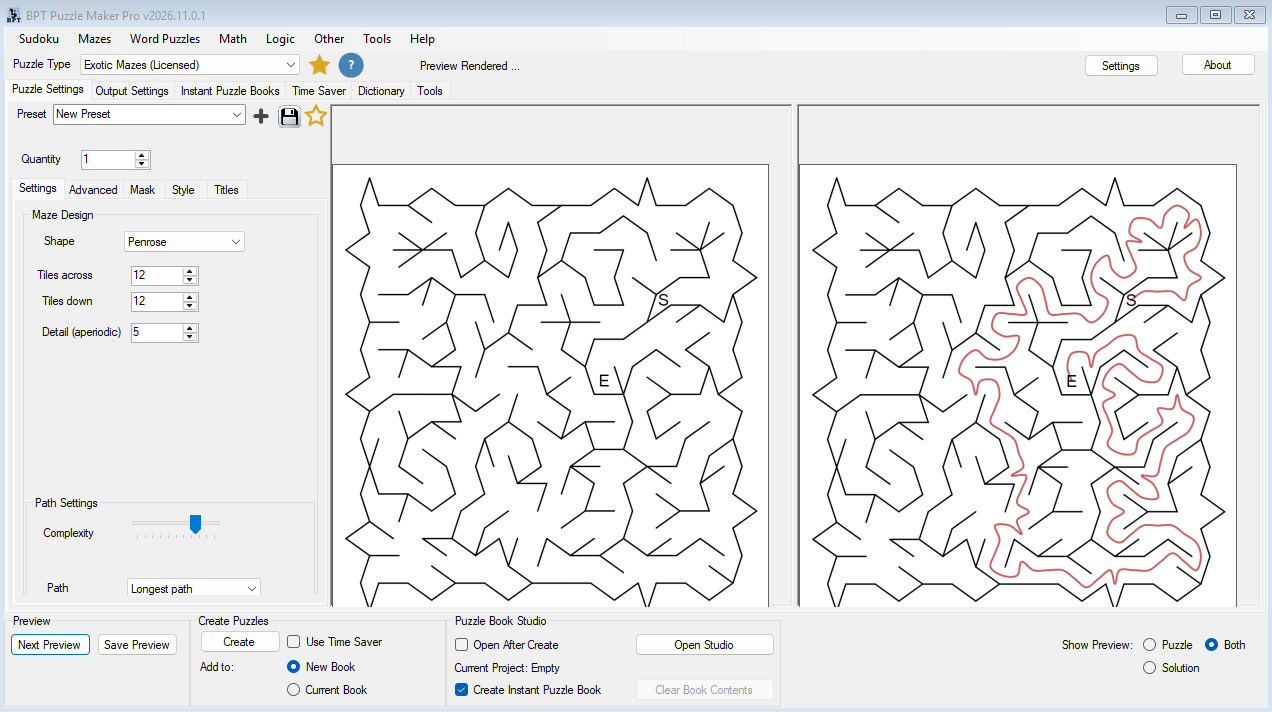Open the Path dropdown showing Longest path
This screenshot has height=712, width=1272.
[193, 589]
